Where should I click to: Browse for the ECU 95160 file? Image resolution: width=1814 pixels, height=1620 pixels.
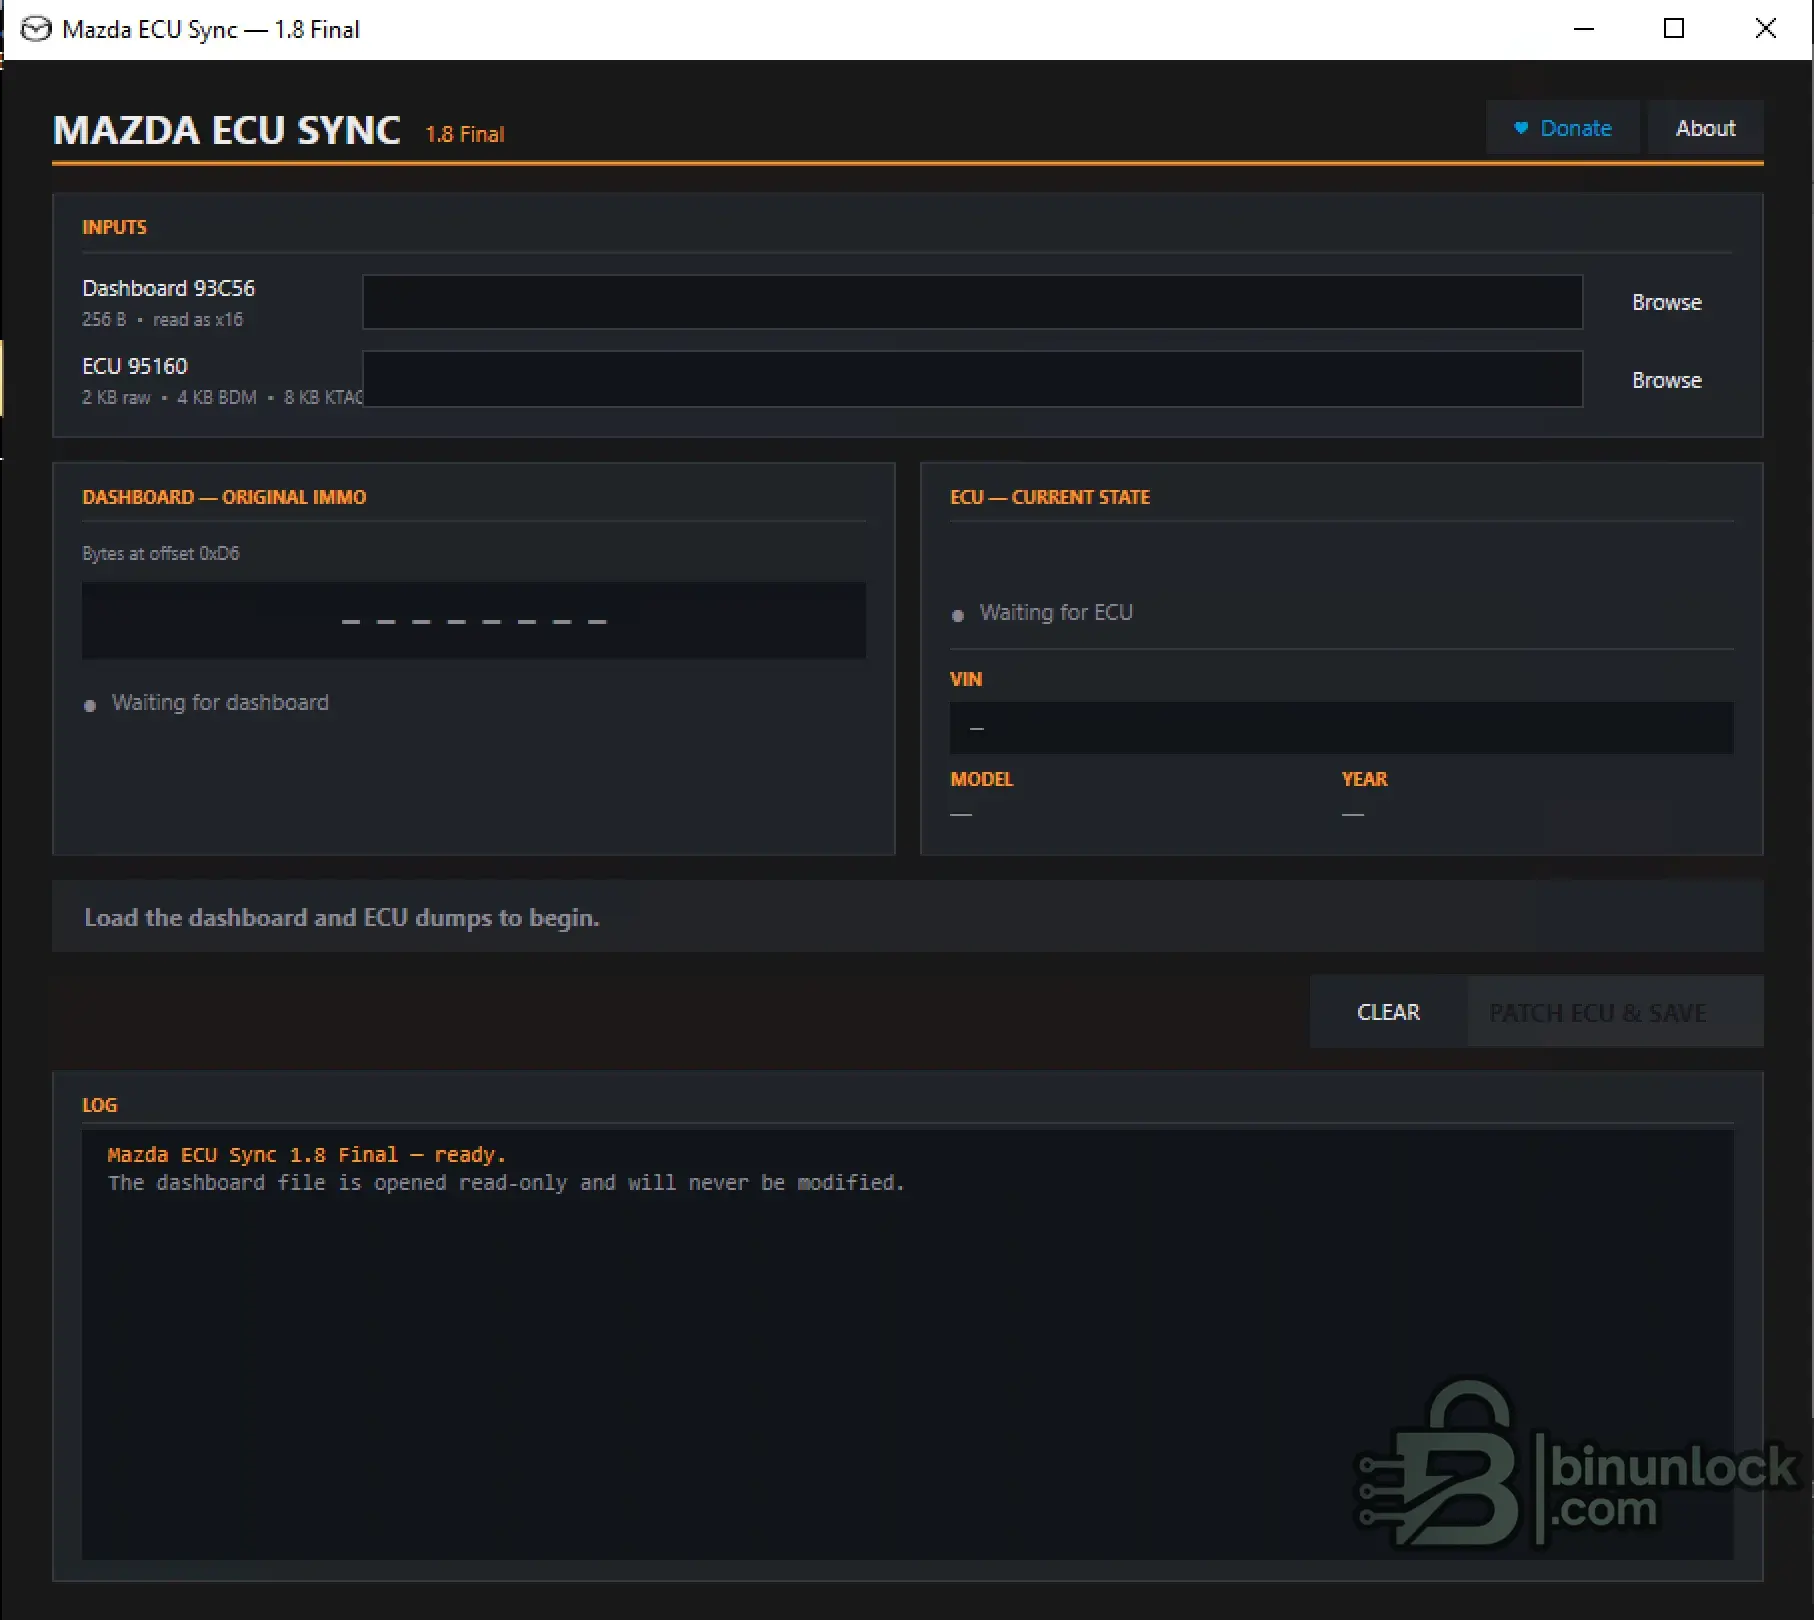click(1666, 380)
